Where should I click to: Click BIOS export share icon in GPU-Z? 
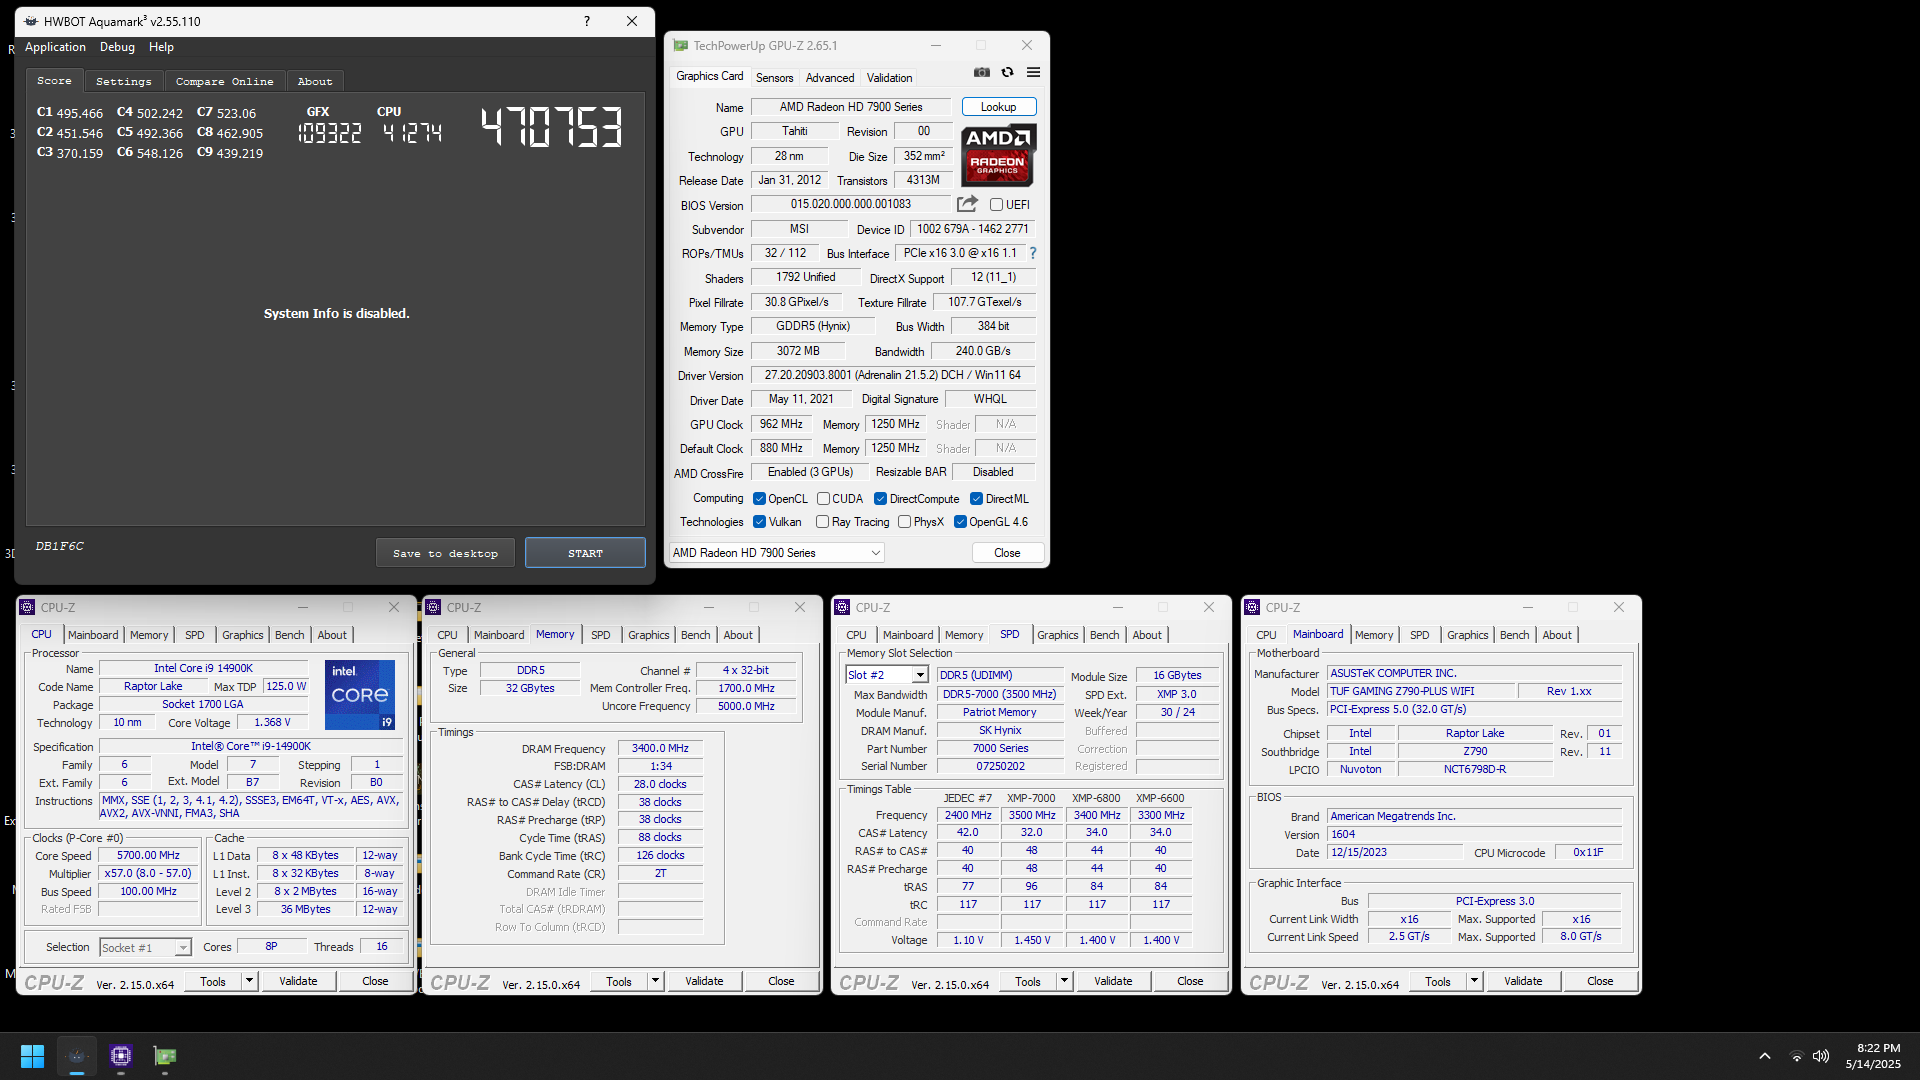click(967, 204)
